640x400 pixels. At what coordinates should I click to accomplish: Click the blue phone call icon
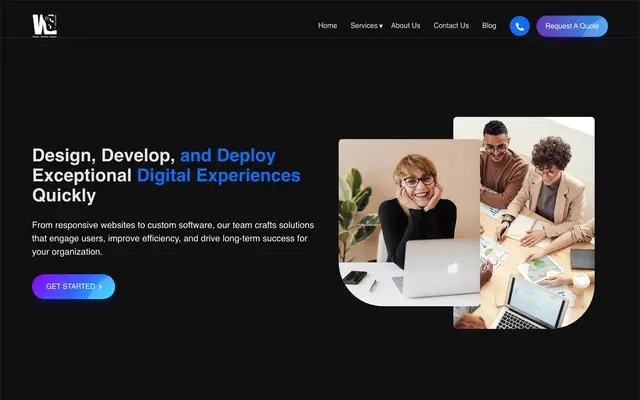[520, 26]
